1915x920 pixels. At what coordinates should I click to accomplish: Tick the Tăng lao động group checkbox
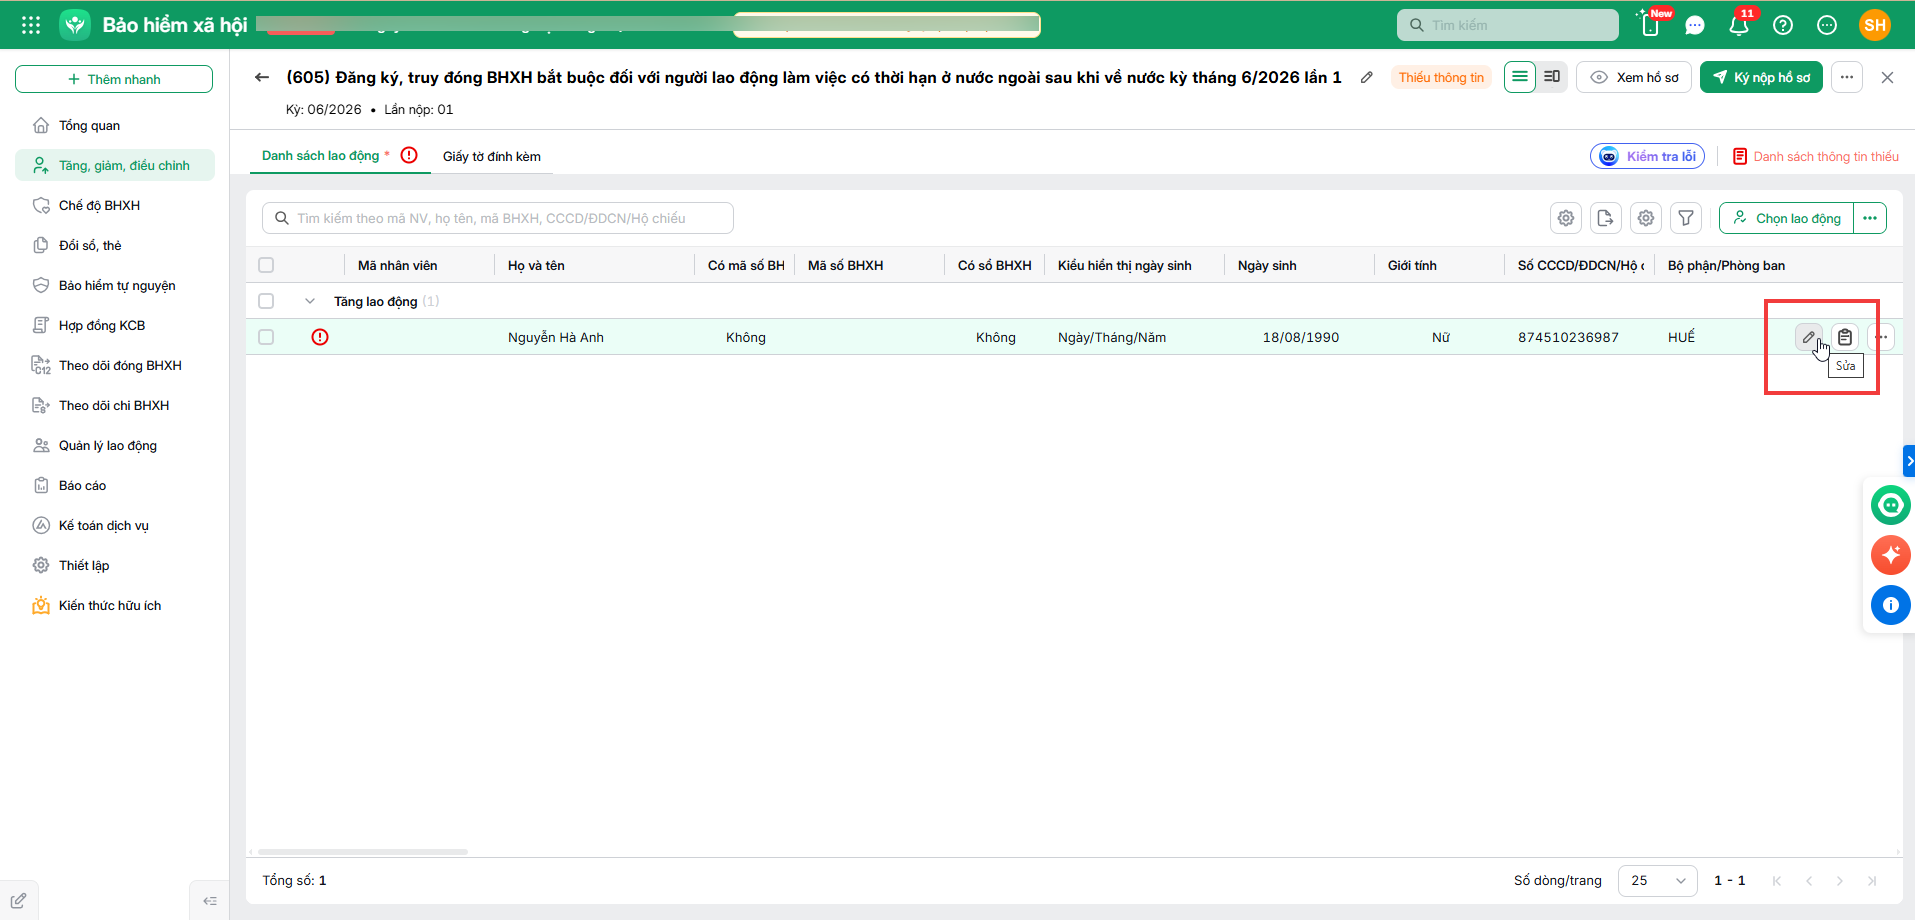coord(266,301)
